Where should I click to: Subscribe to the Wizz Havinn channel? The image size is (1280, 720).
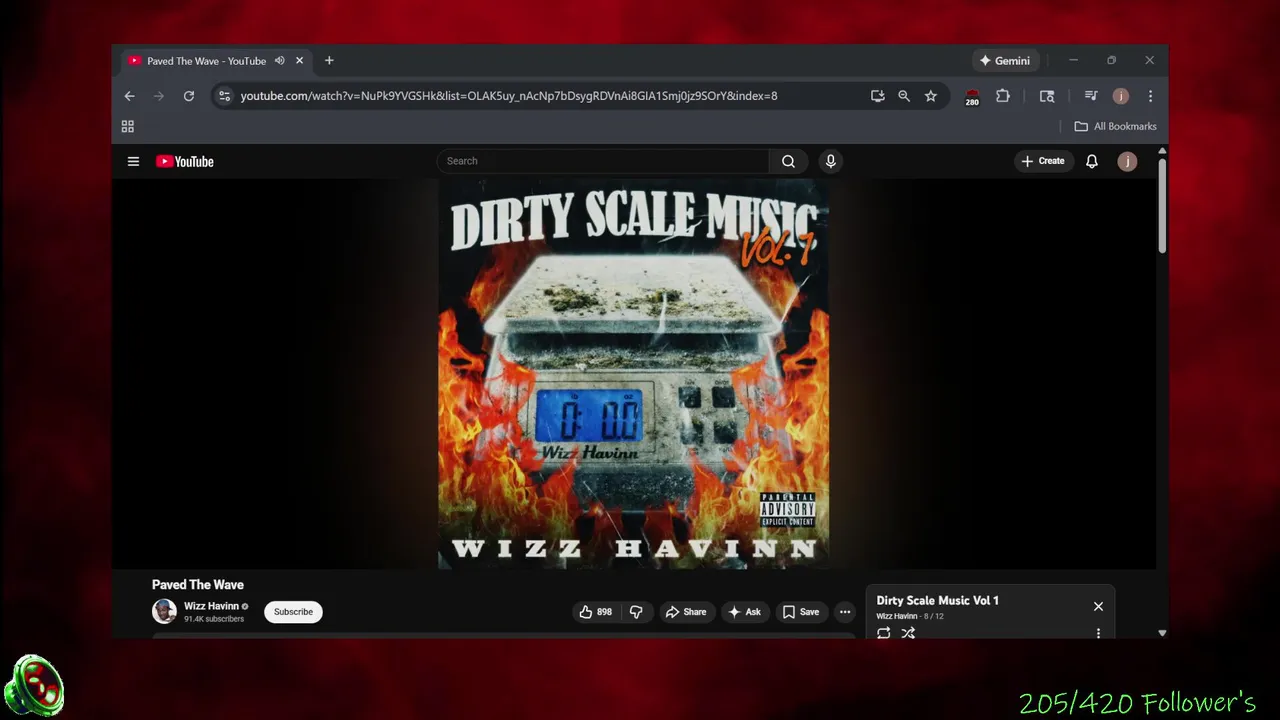pos(293,612)
